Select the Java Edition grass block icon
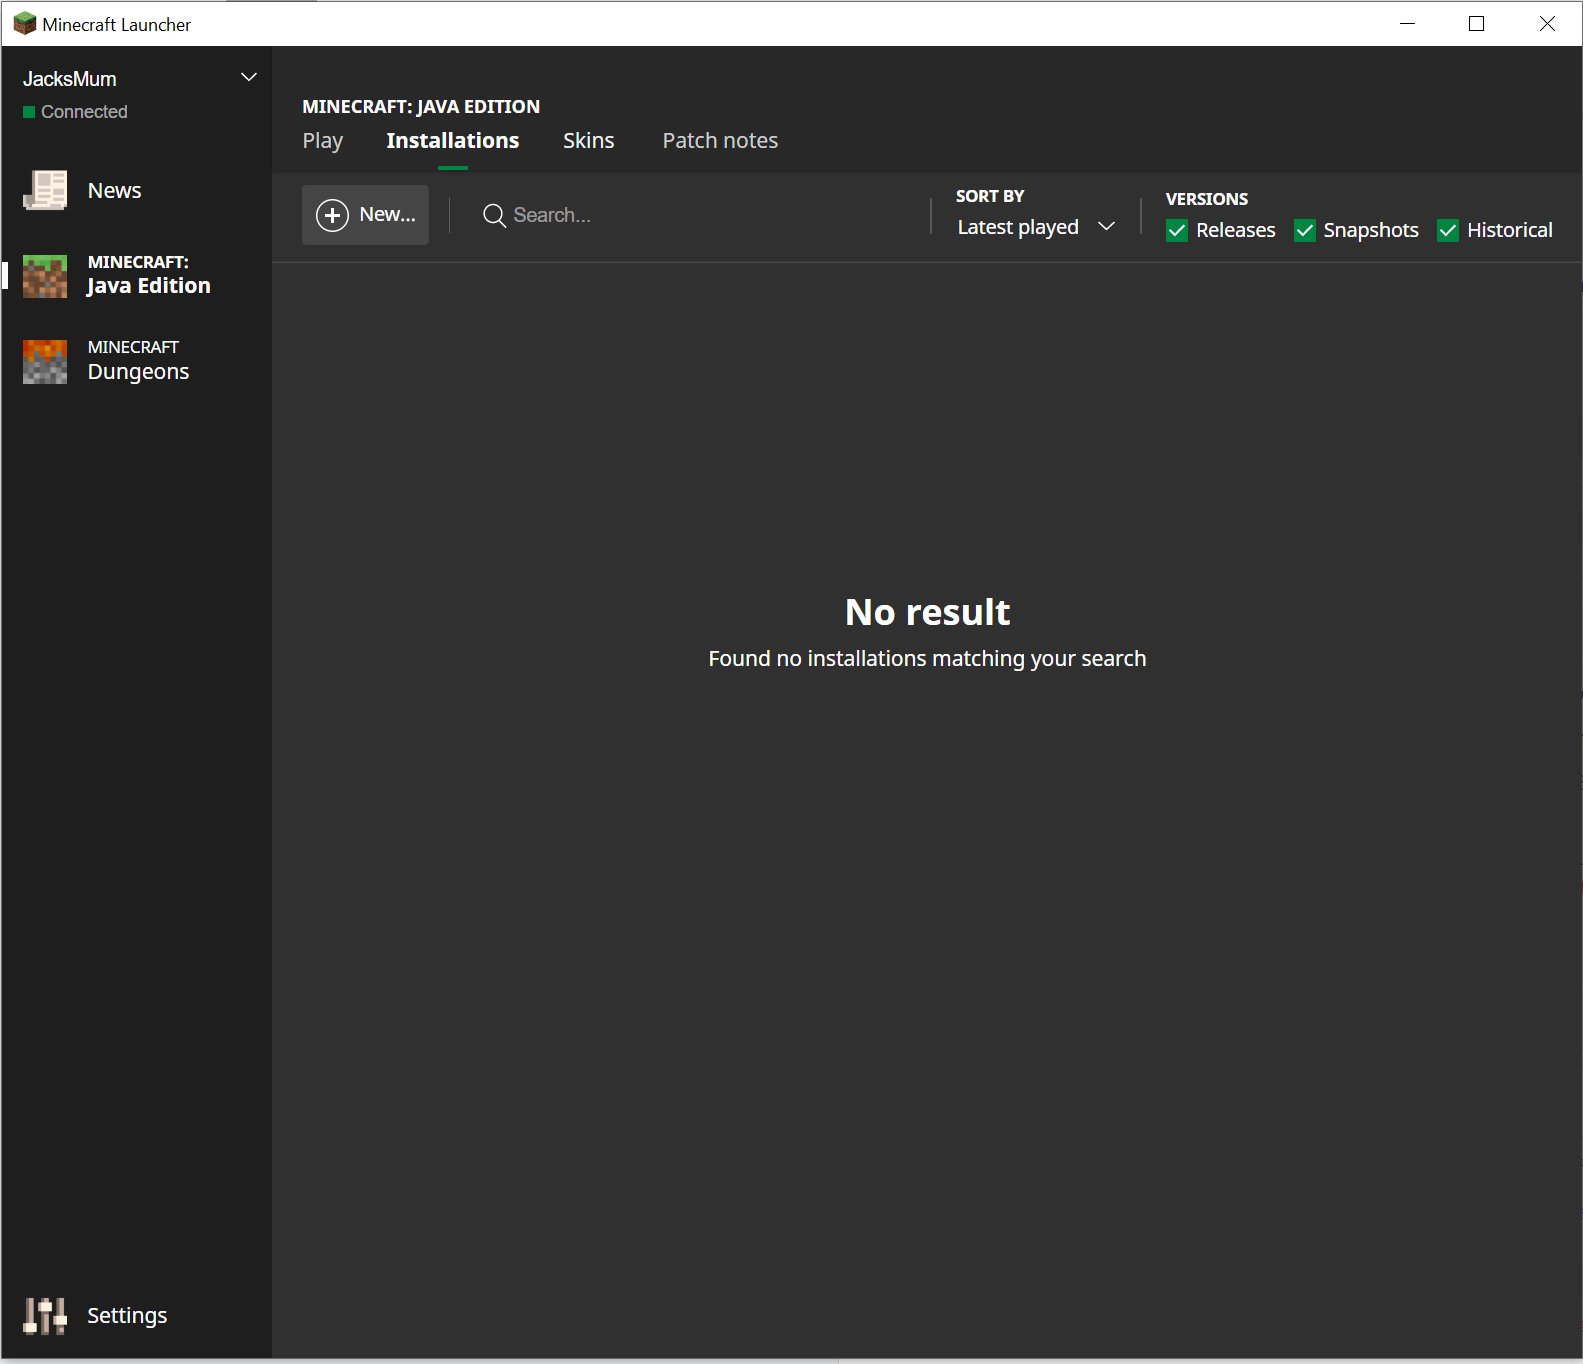 coord(45,276)
